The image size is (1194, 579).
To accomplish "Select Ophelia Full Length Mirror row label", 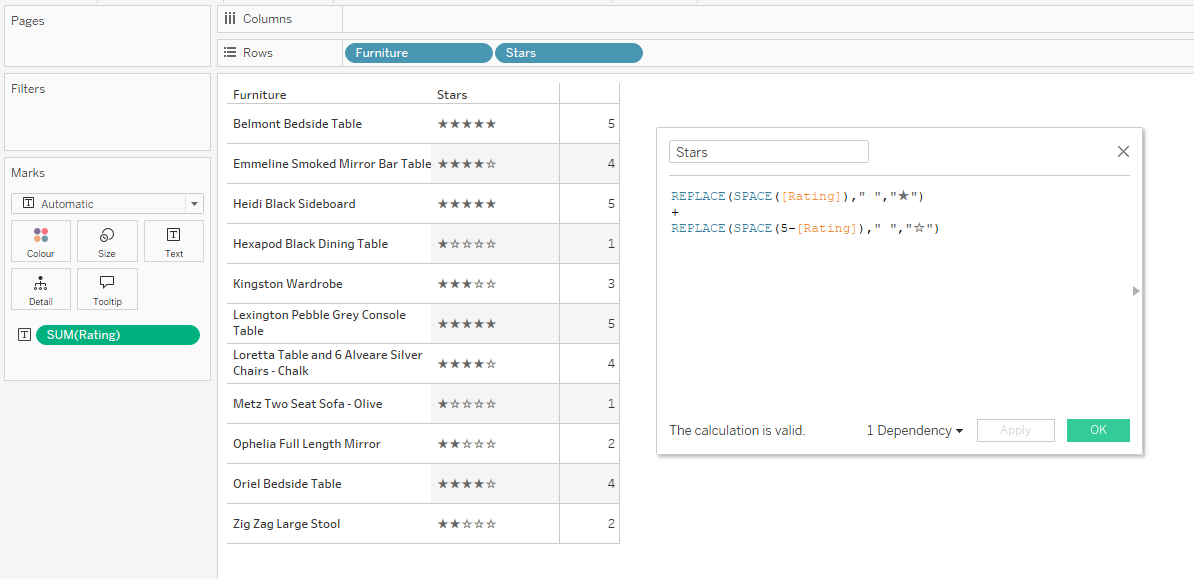I will point(307,444).
